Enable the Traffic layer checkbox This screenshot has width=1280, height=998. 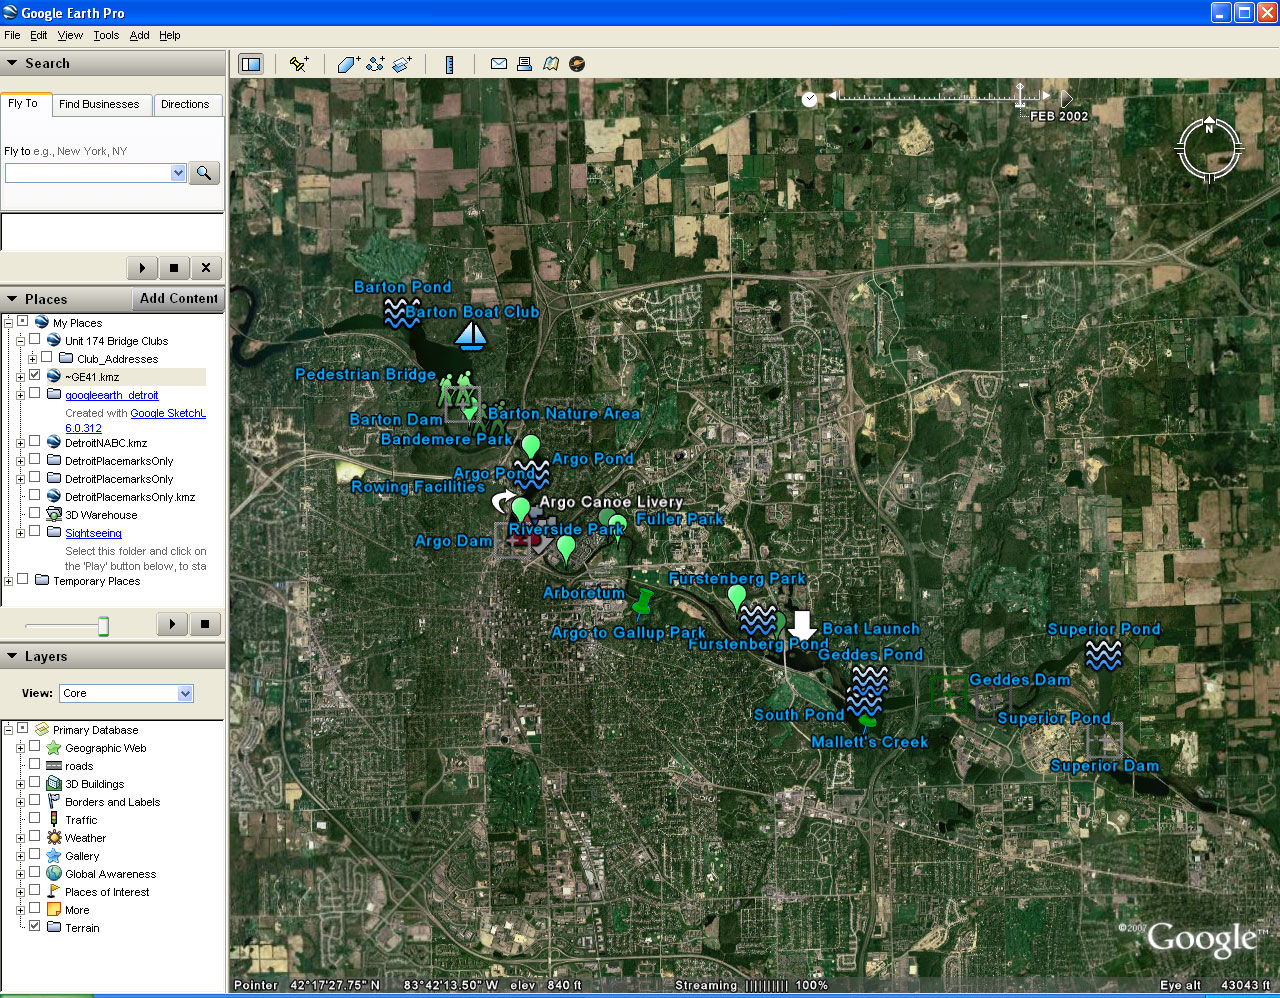point(35,819)
